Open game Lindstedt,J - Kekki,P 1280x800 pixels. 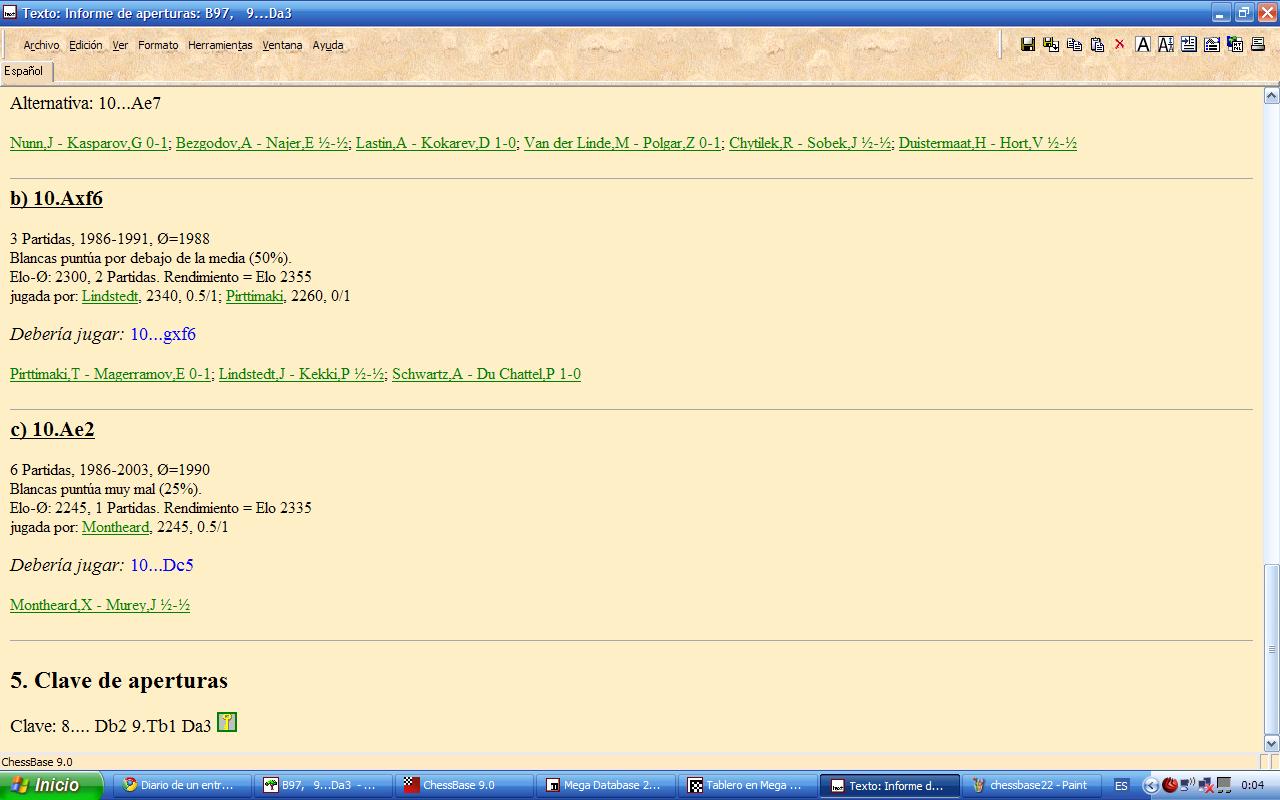point(301,374)
